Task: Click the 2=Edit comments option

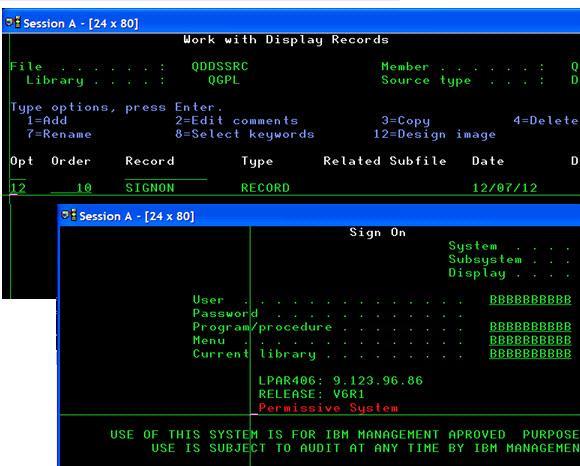Action: point(237,121)
